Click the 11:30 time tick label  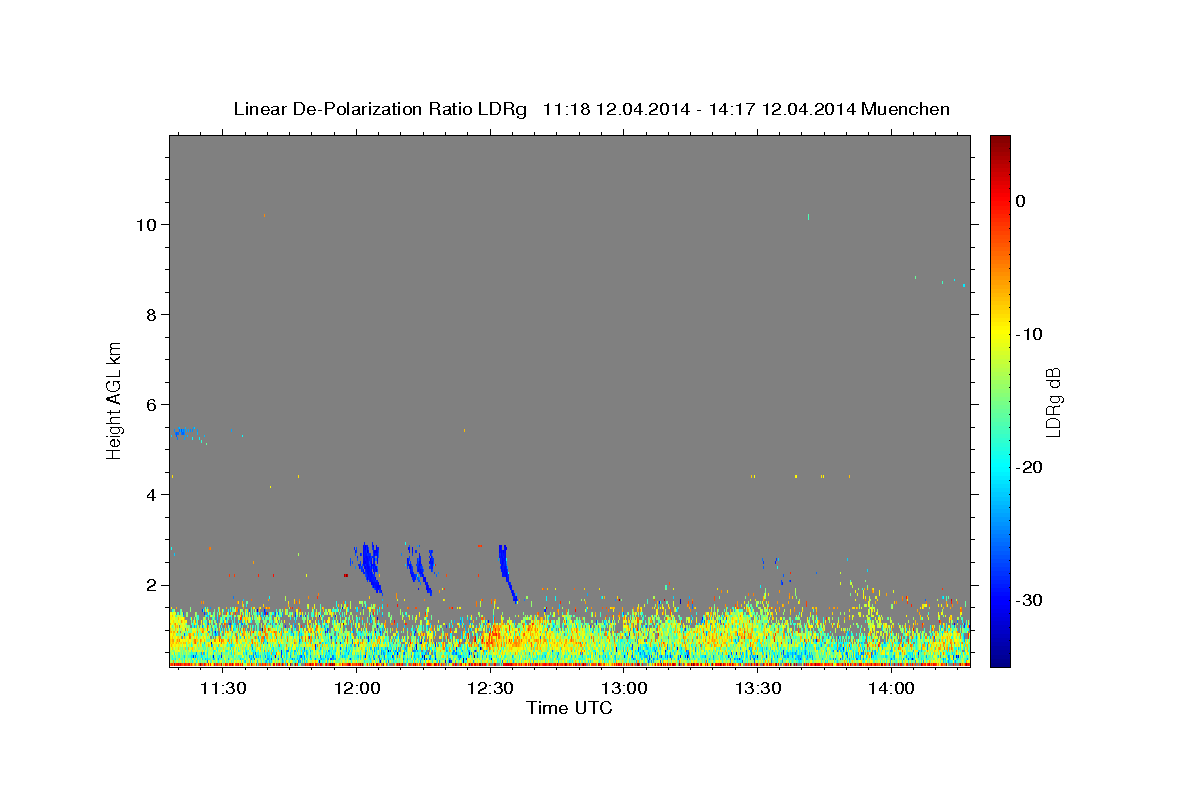[223, 688]
